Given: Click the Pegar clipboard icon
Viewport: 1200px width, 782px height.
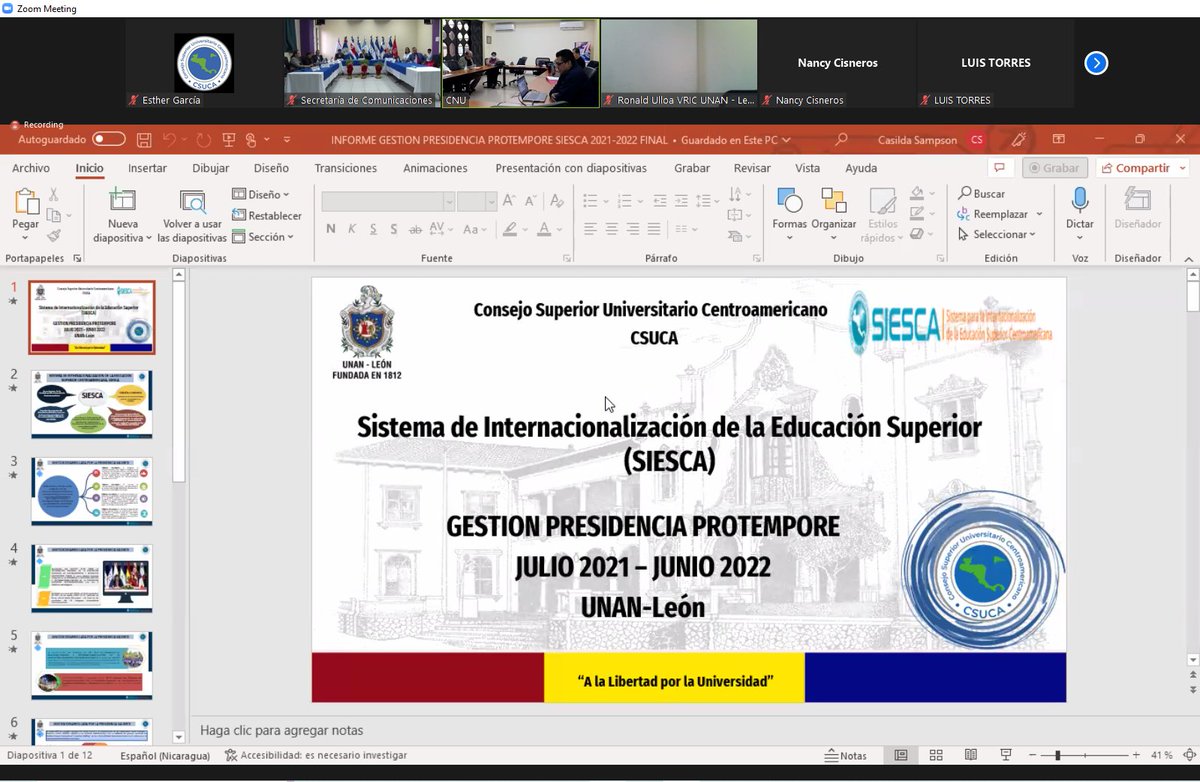Looking at the screenshot, I should tap(26, 202).
